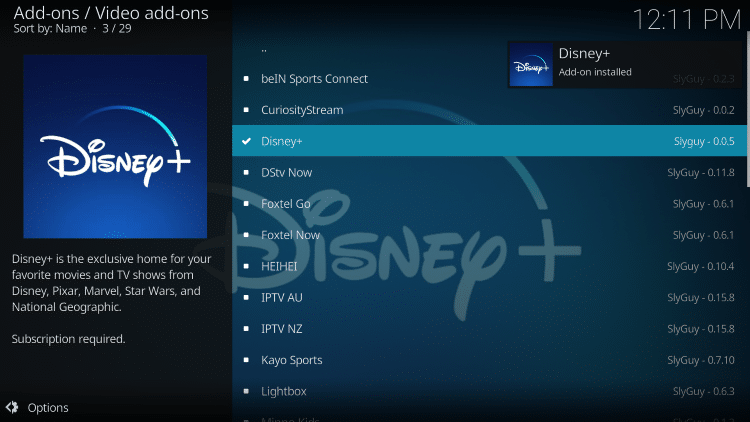Click the bullet icon beside CuriosityStream
The image size is (750, 422).
click(x=246, y=110)
